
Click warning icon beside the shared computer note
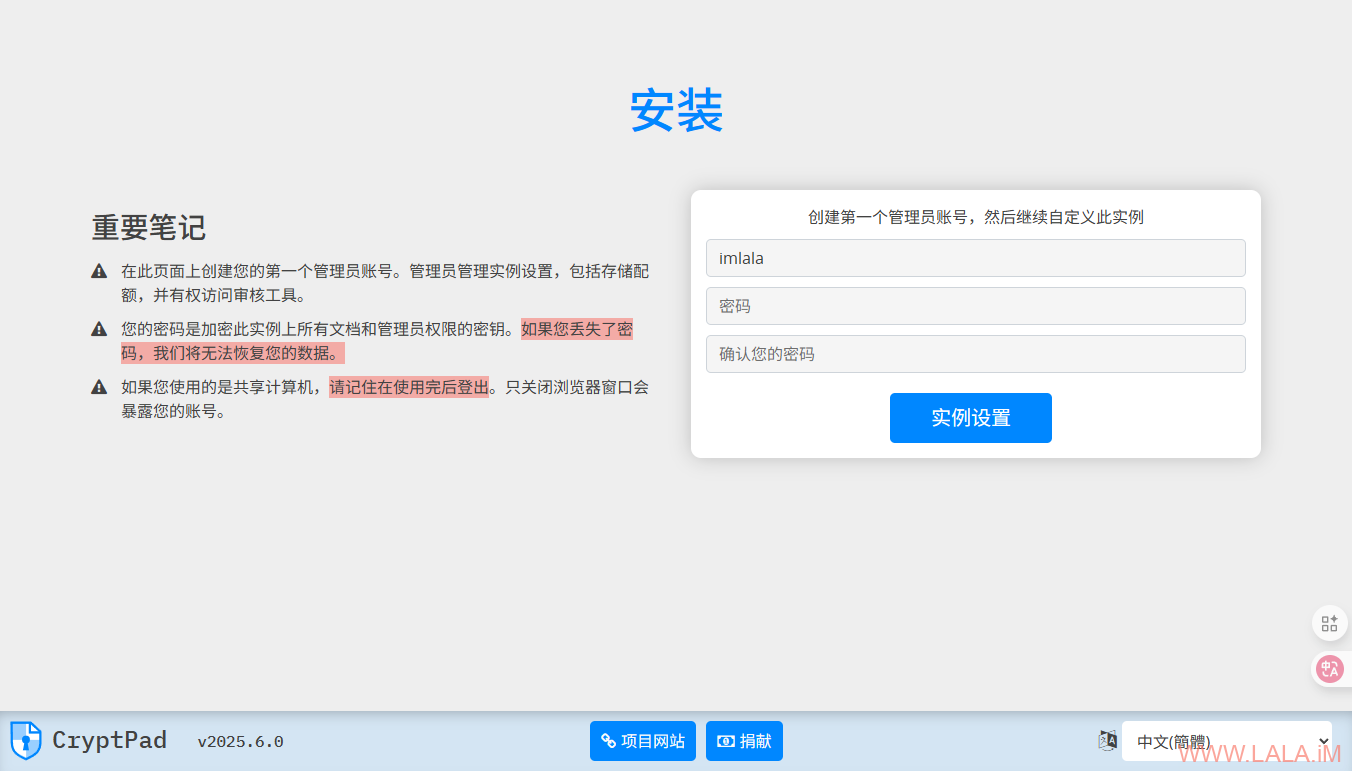(x=99, y=387)
